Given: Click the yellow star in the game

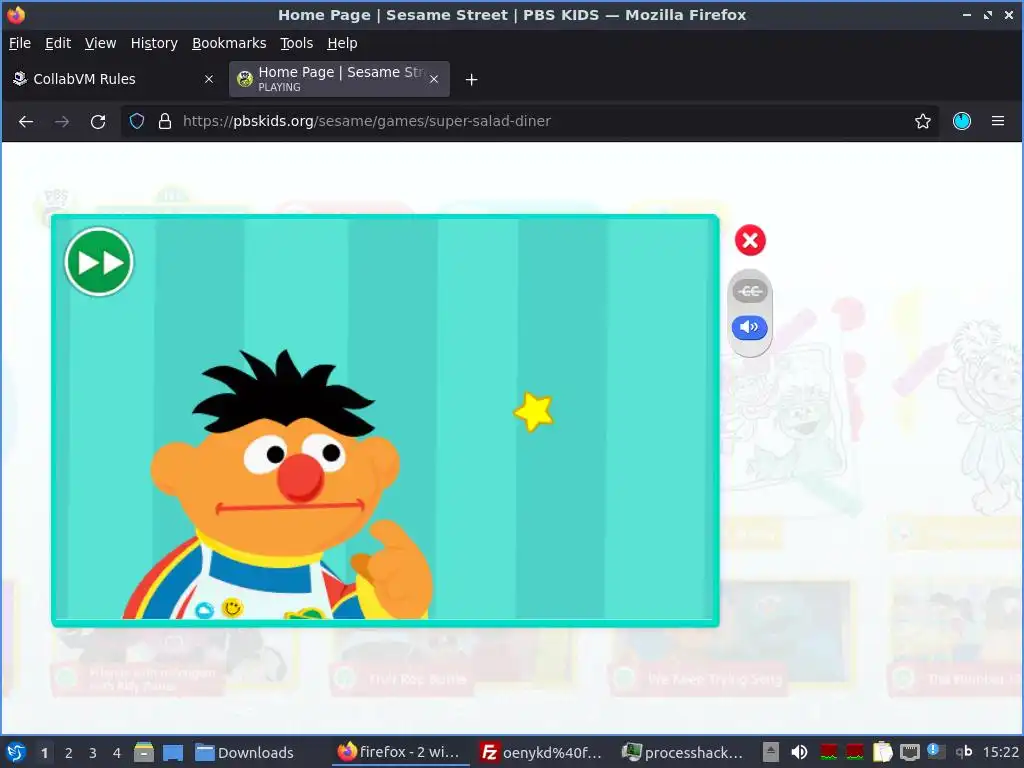Looking at the screenshot, I should pos(534,411).
